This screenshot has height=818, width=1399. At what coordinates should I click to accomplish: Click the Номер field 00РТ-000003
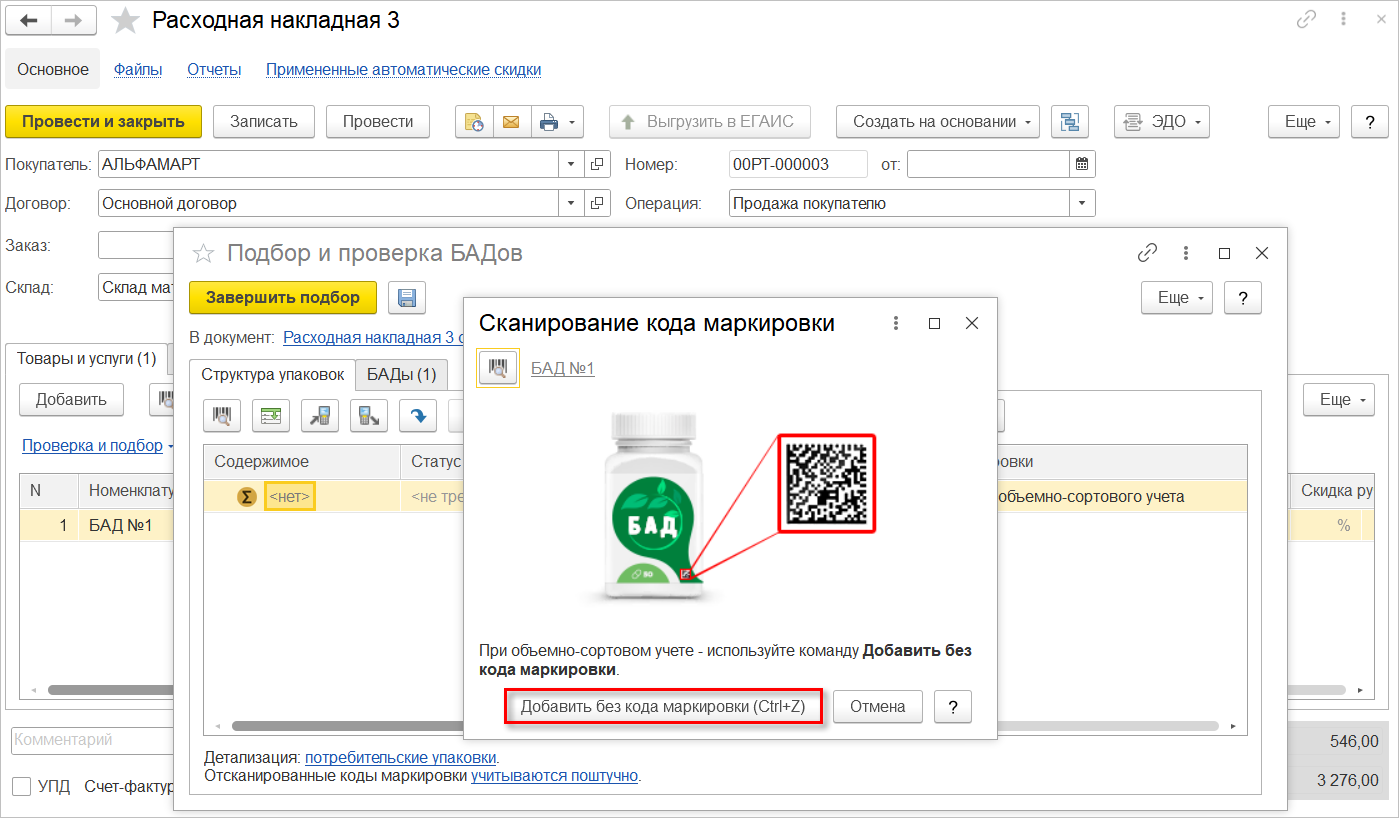point(799,164)
